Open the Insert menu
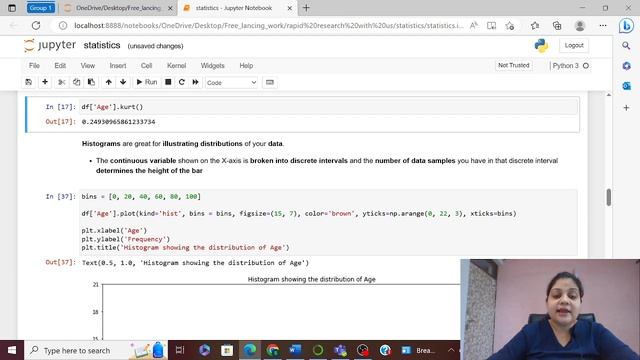 [118, 66]
